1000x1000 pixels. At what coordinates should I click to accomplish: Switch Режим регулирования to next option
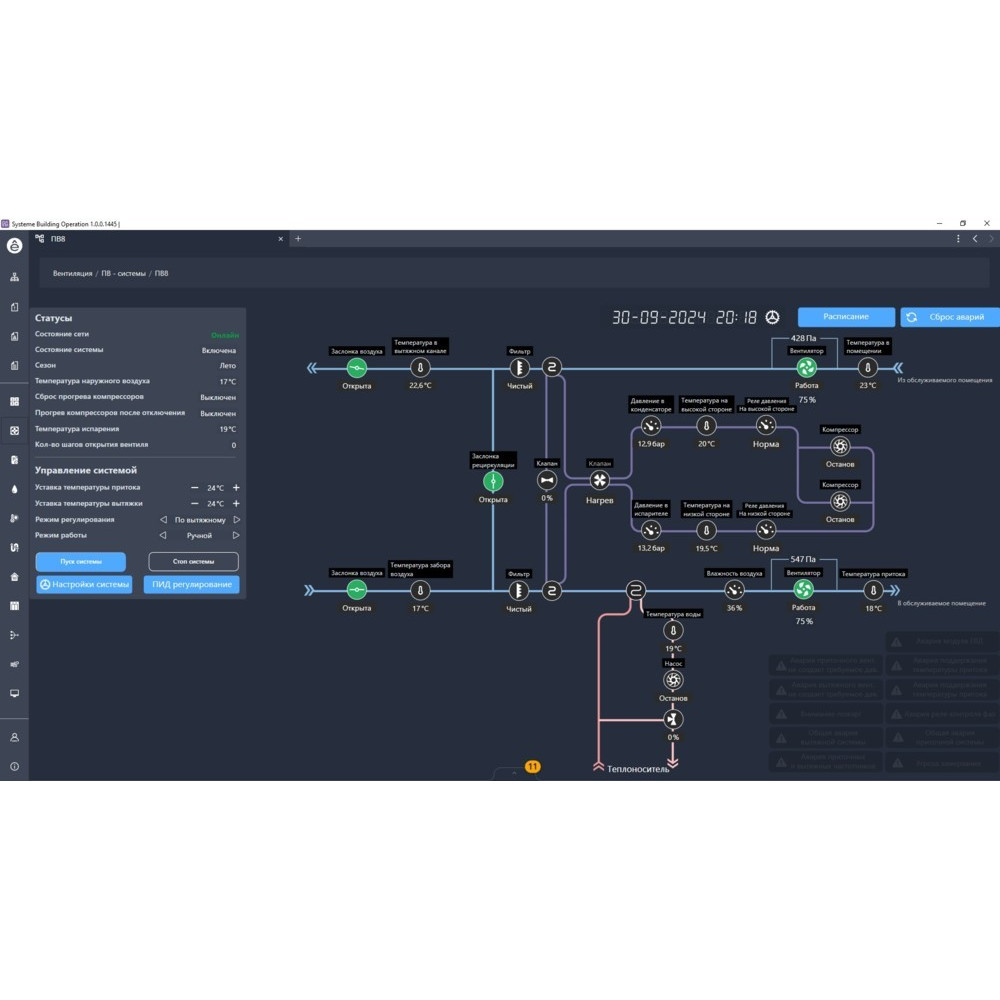237,520
